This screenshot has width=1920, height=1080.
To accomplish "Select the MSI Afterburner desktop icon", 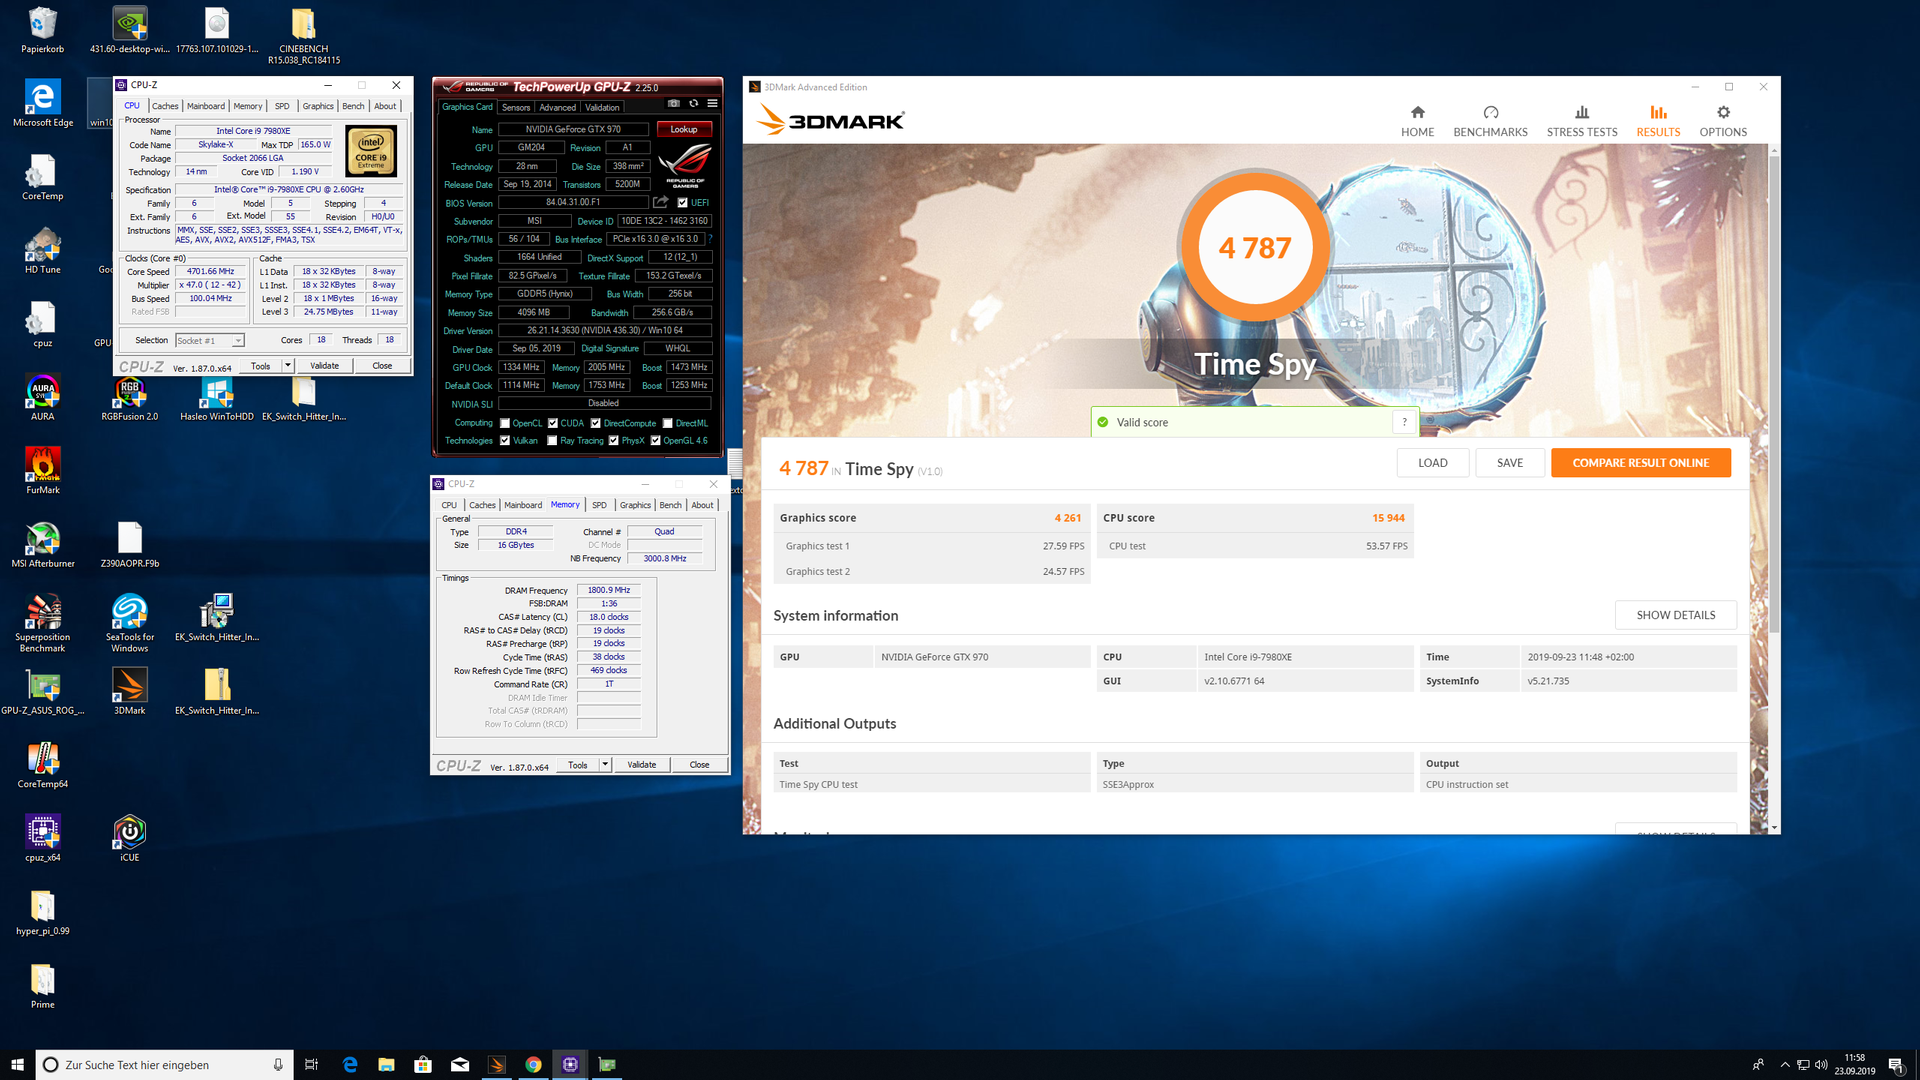I will tap(43, 545).
